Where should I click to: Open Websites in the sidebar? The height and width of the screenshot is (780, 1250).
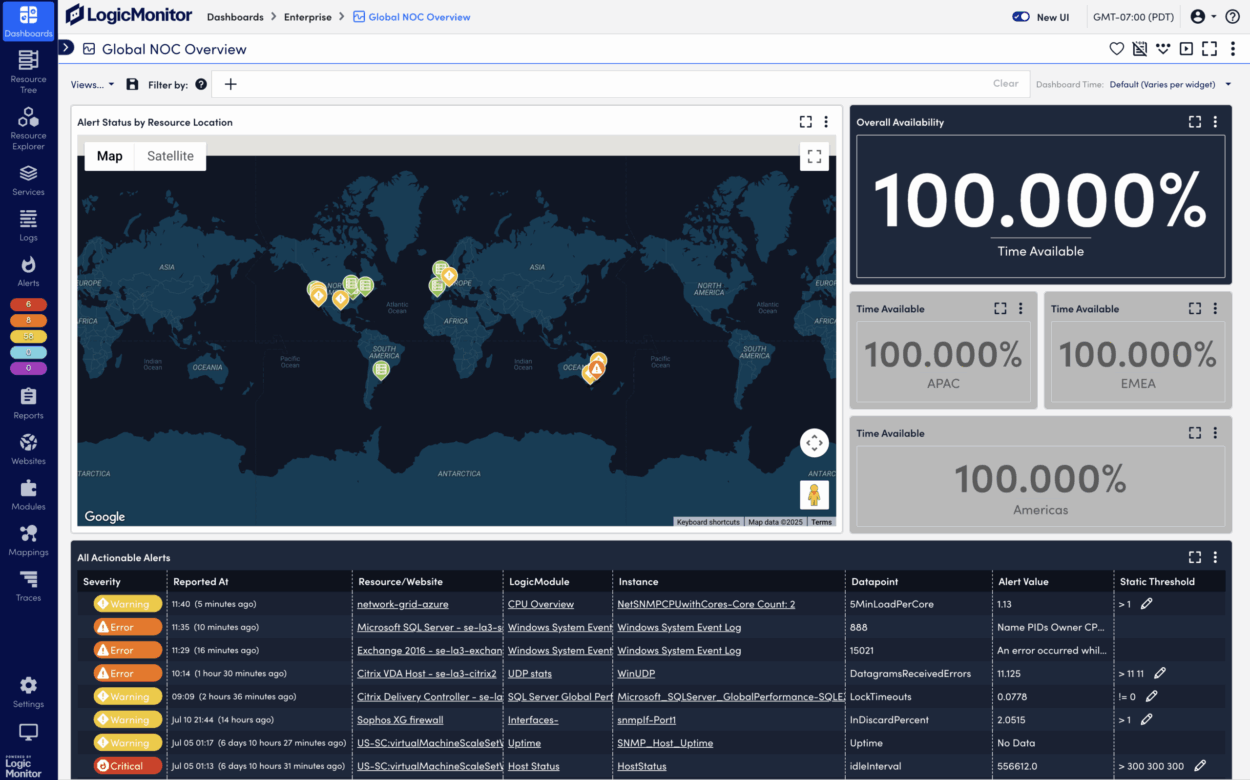click(x=28, y=449)
